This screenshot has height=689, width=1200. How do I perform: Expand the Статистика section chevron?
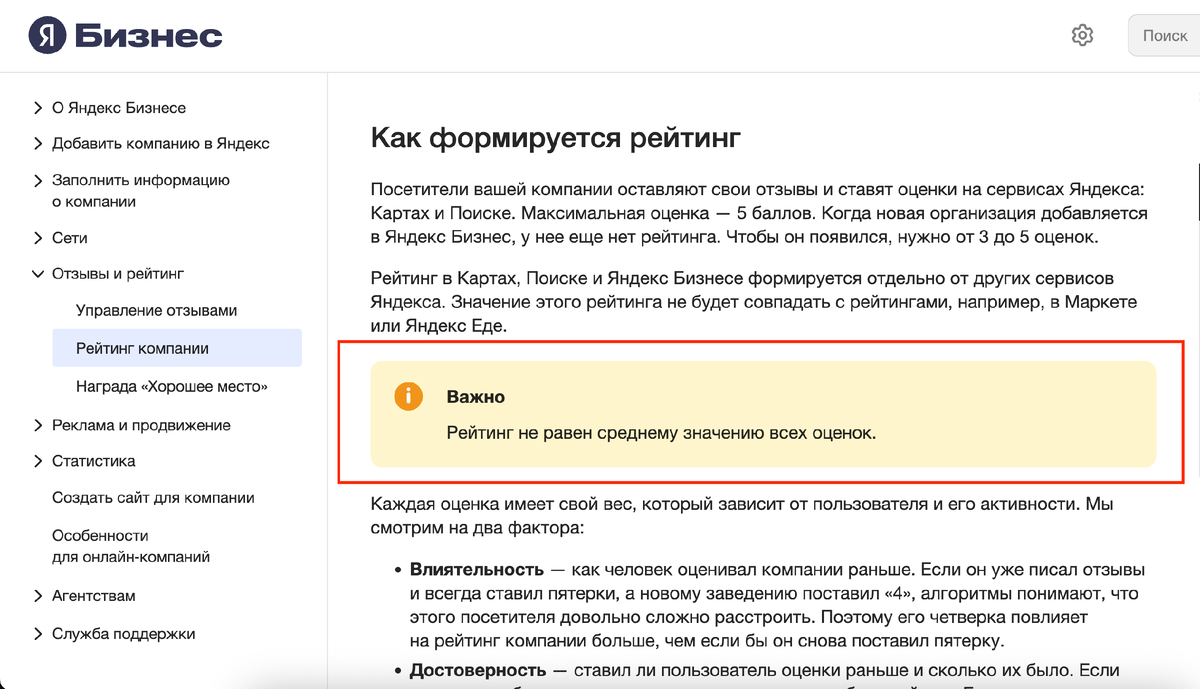pyautogui.click(x=38, y=461)
